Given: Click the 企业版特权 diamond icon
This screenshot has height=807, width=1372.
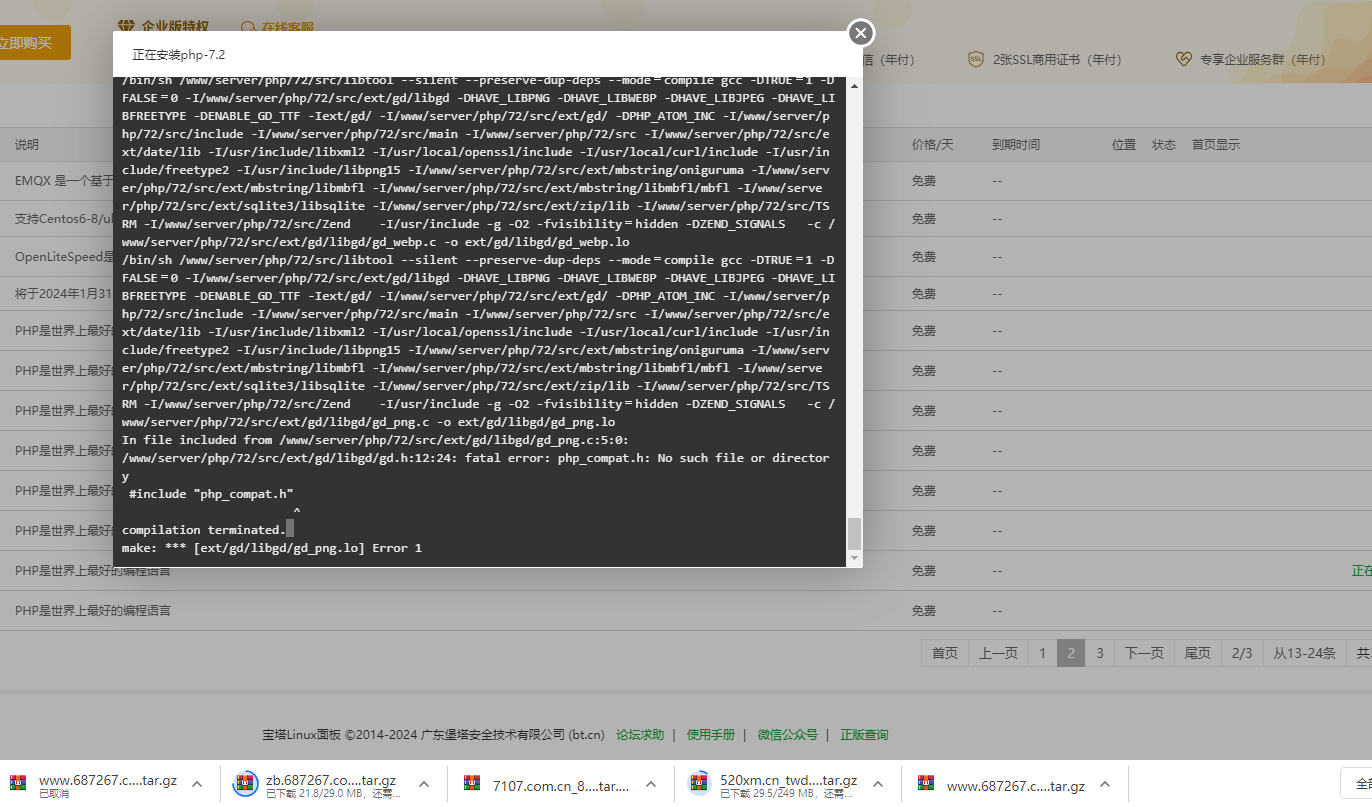Looking at the screenshot, I should [x=126, y=26].
